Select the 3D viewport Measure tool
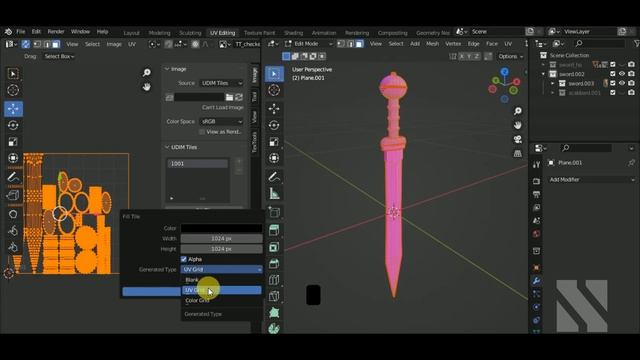This screenshot has width=640, height=360. 274,193
